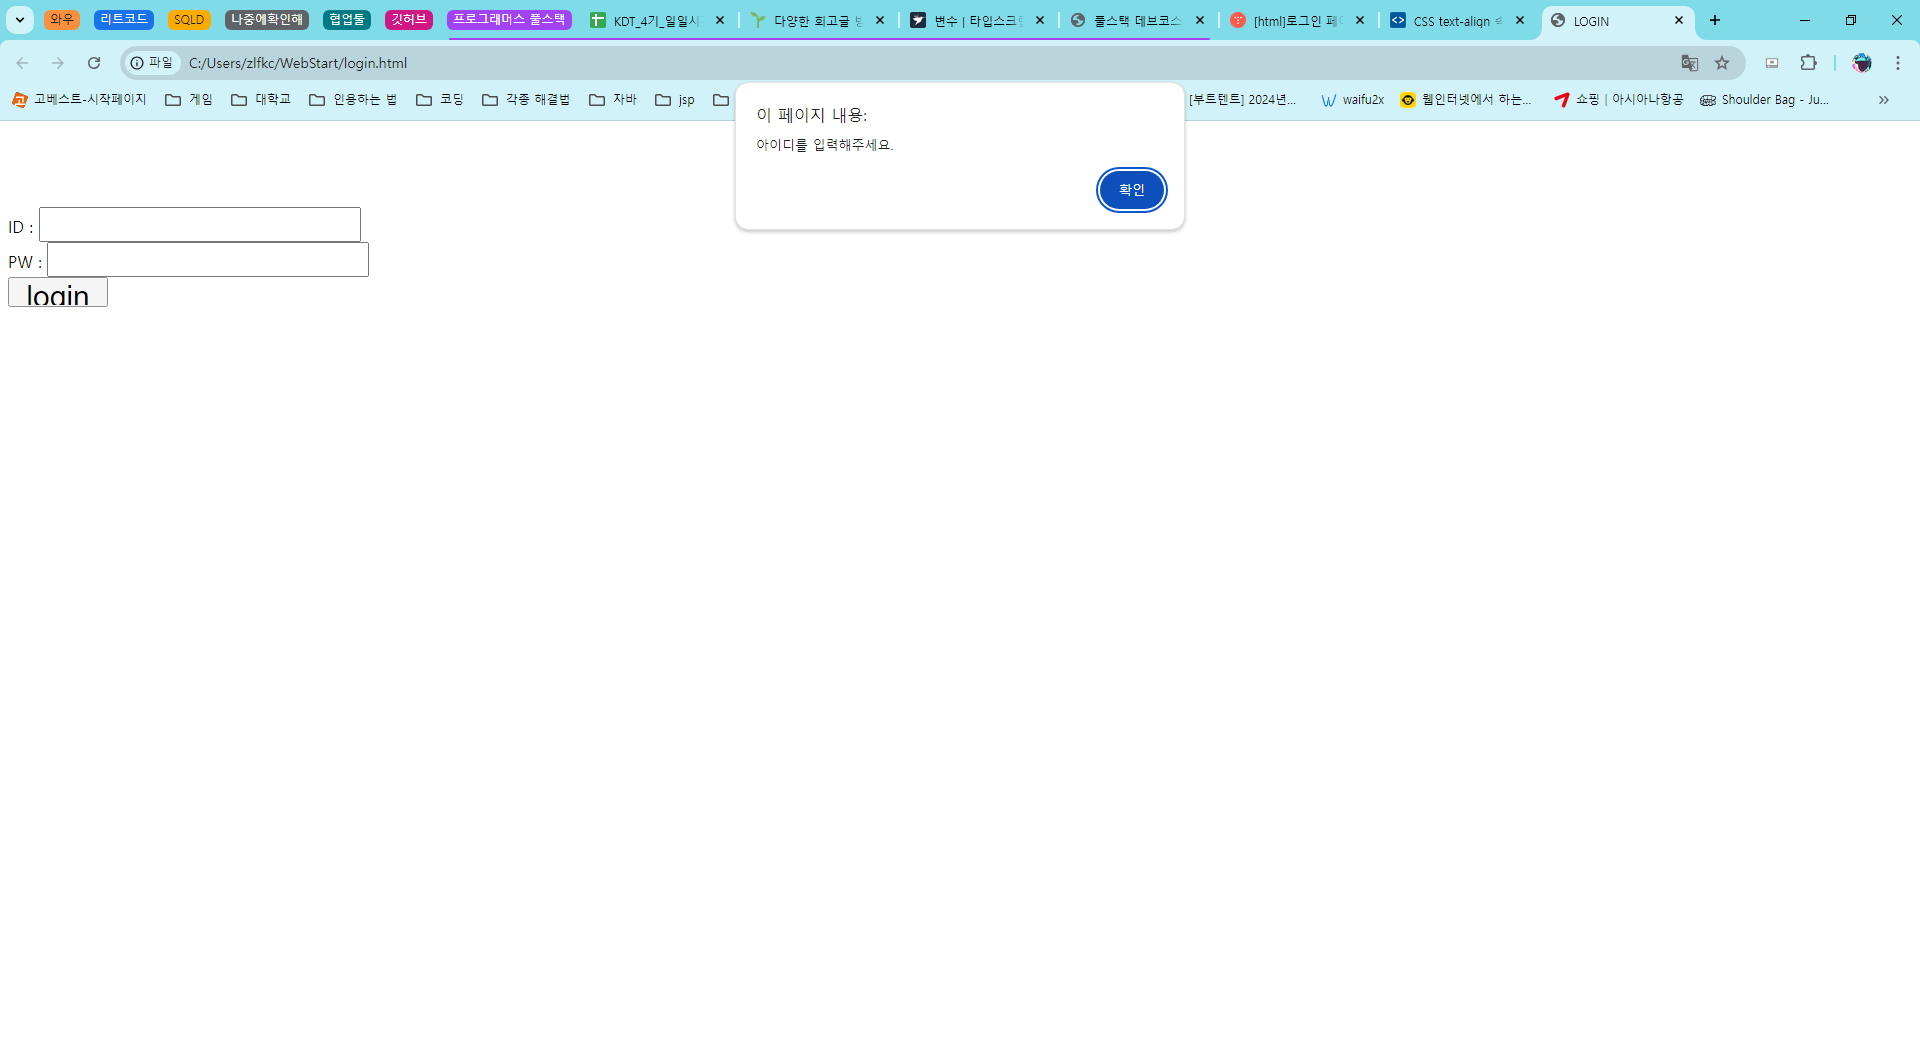Open the [부트텐트] 2024년 bookmark
This screenshot has height=1040, width=1920.
point(1242,100)
